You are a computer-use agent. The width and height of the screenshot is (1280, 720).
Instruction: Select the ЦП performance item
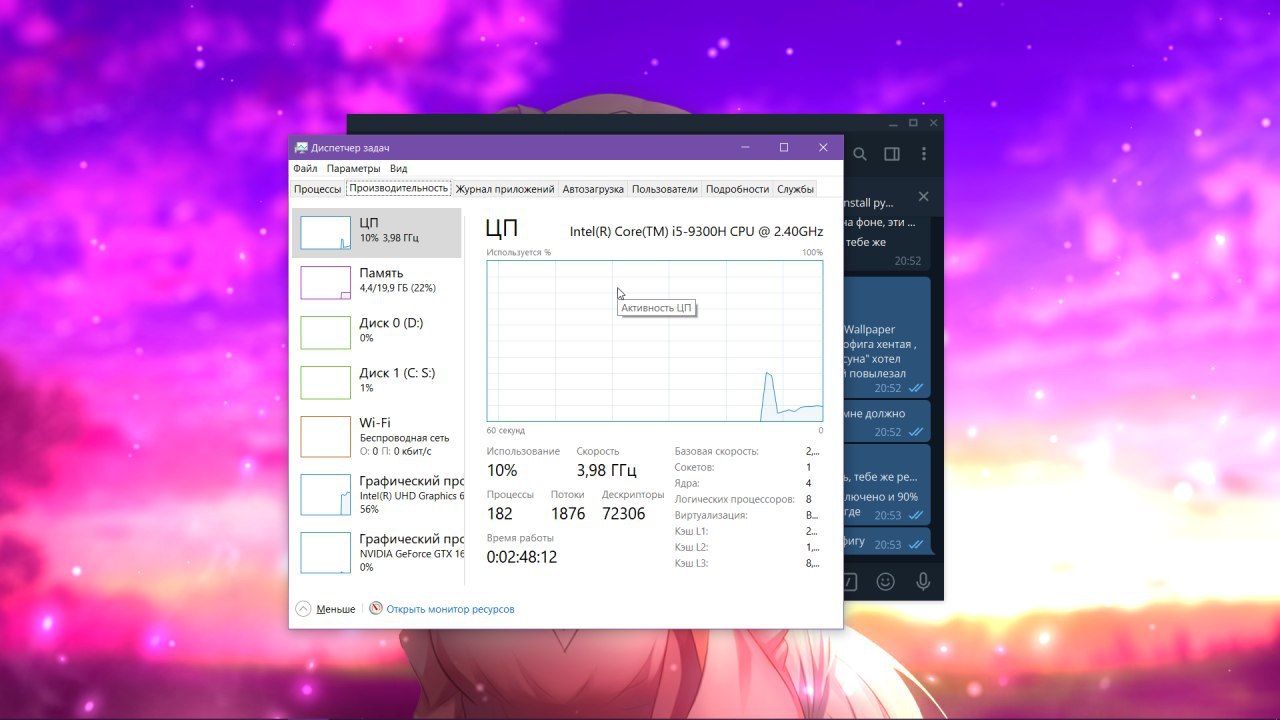[x=377, y=233]
